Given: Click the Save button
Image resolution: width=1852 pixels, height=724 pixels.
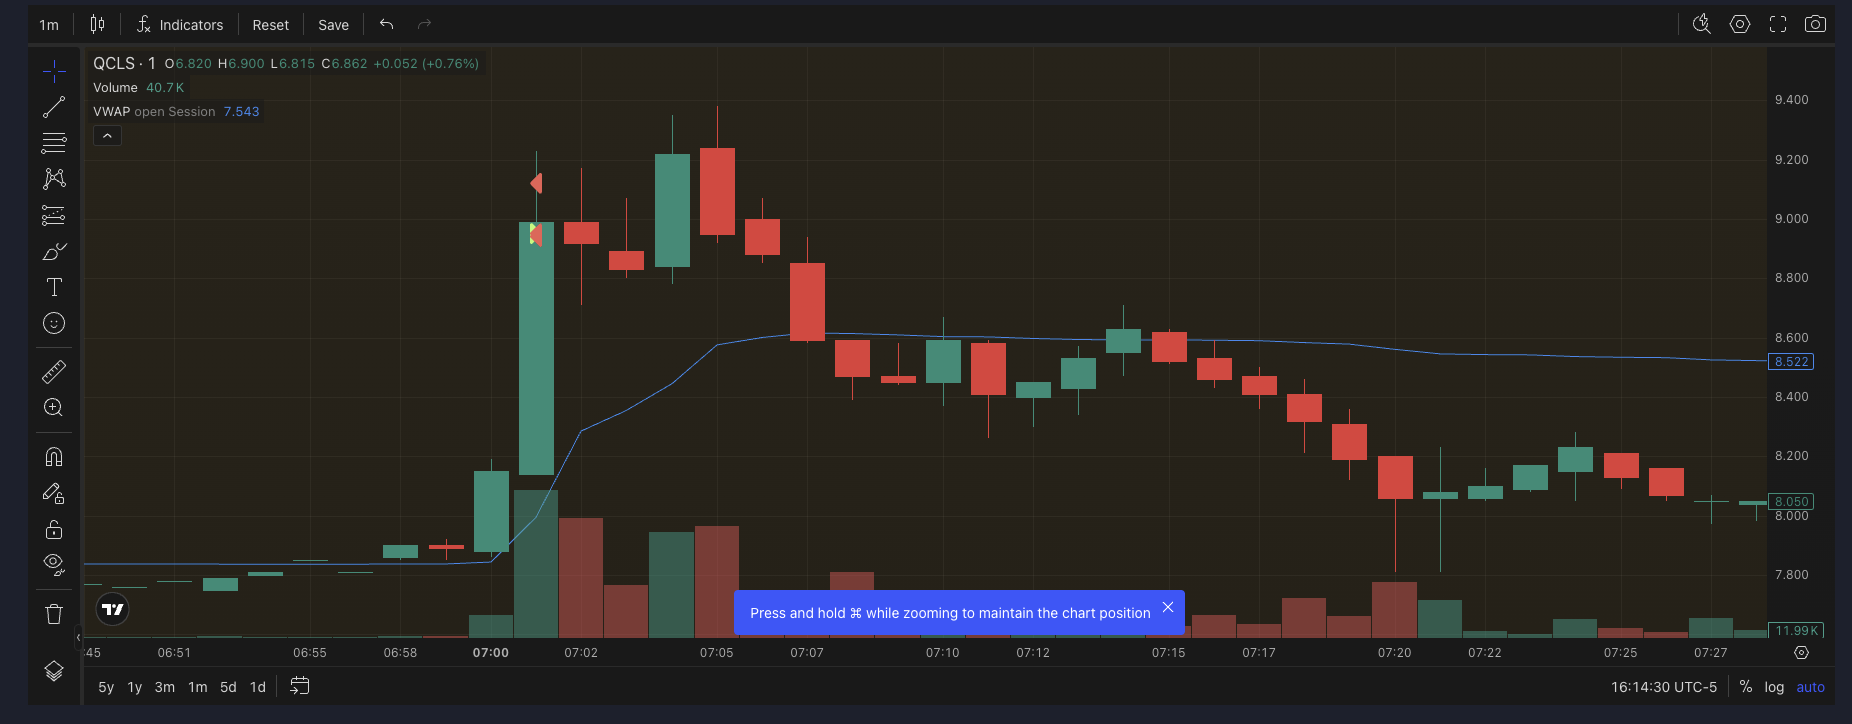Looking at the screenshot, I should tap(333, 25).
